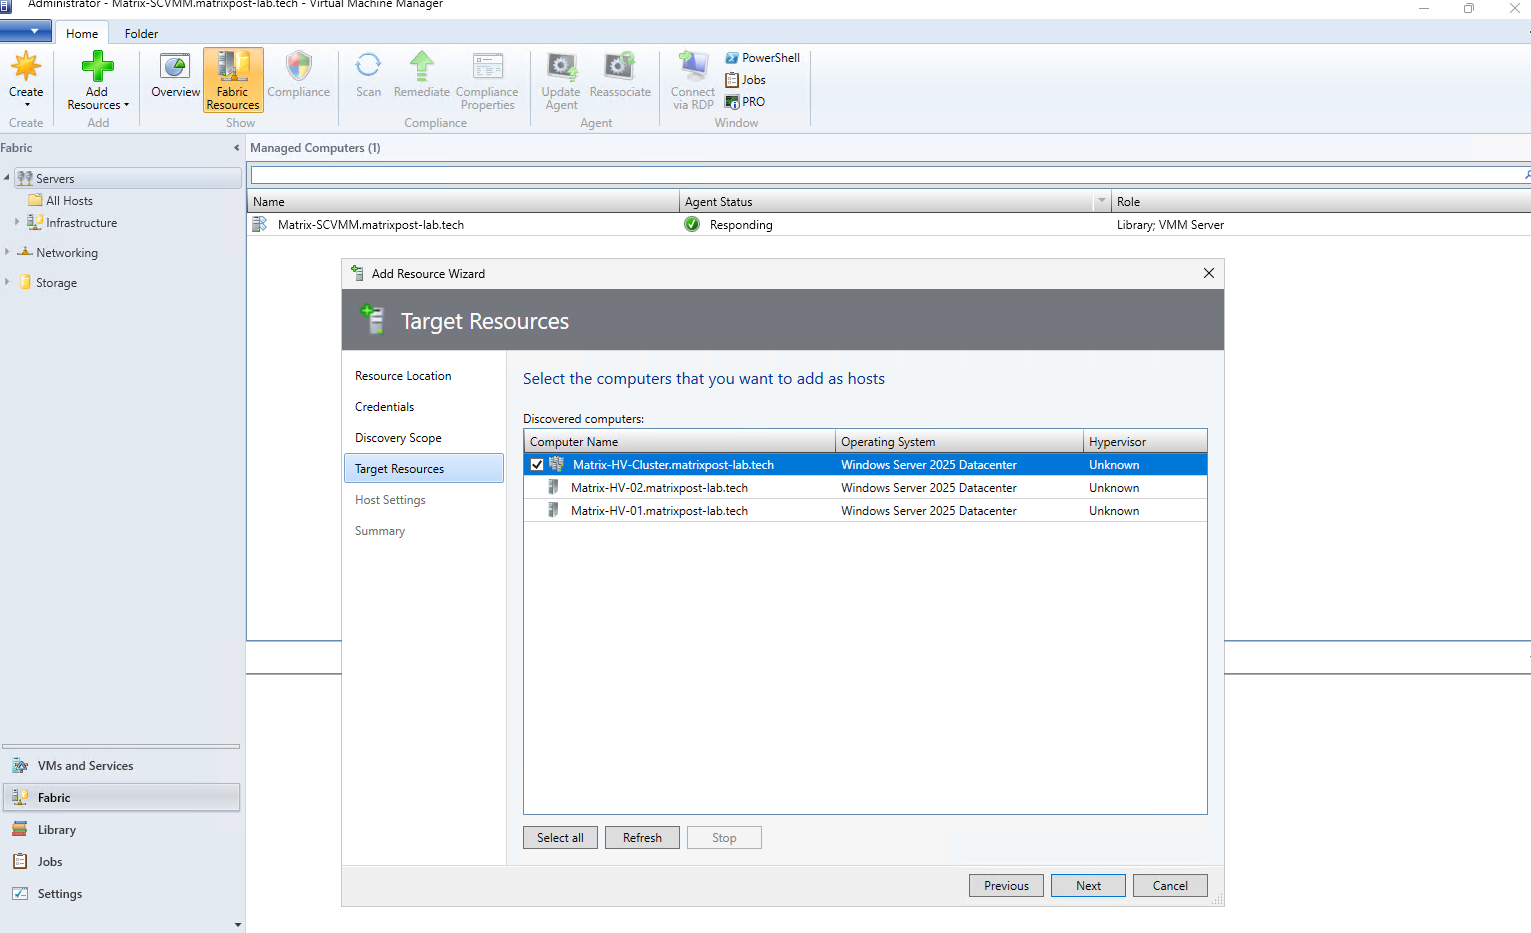This screenshot has height=933, width=1531.
Task: Click the Matrix-HV-02 host icon
Action: click(553, 488)
